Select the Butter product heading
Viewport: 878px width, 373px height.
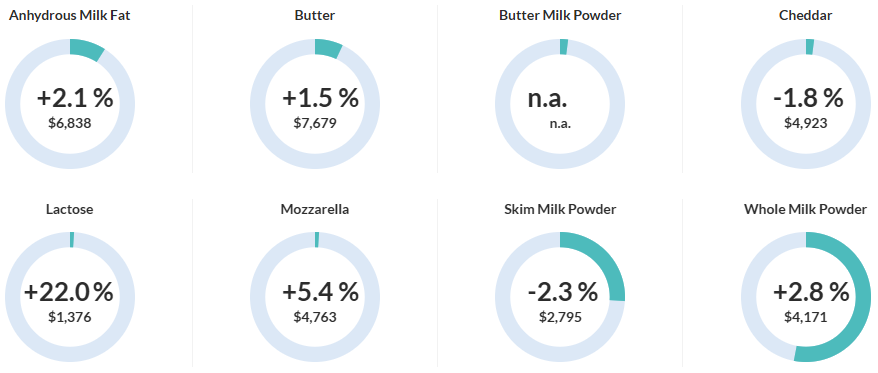click(x=315, y=15)
